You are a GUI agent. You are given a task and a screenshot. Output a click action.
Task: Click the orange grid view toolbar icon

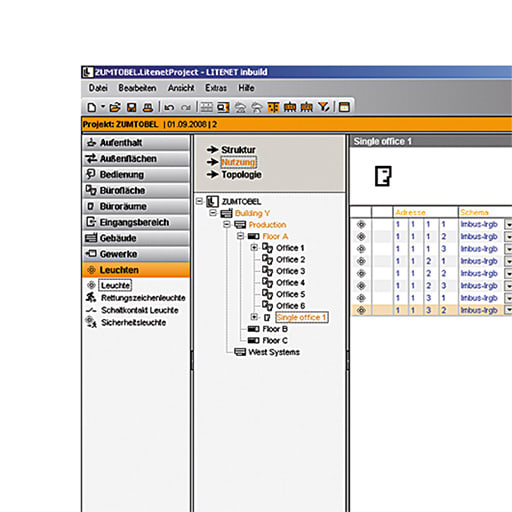[x=273, y=107]
